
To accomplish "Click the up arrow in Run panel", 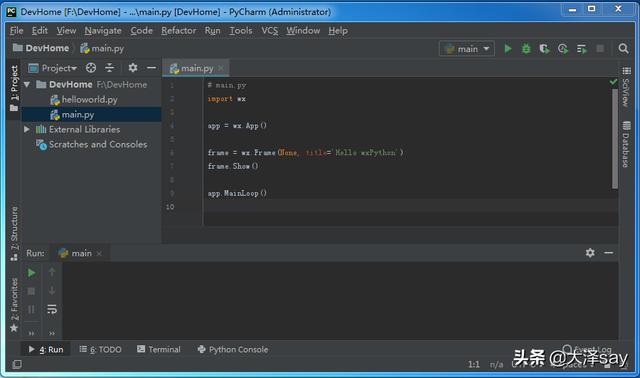I will (x=52, y=272).
